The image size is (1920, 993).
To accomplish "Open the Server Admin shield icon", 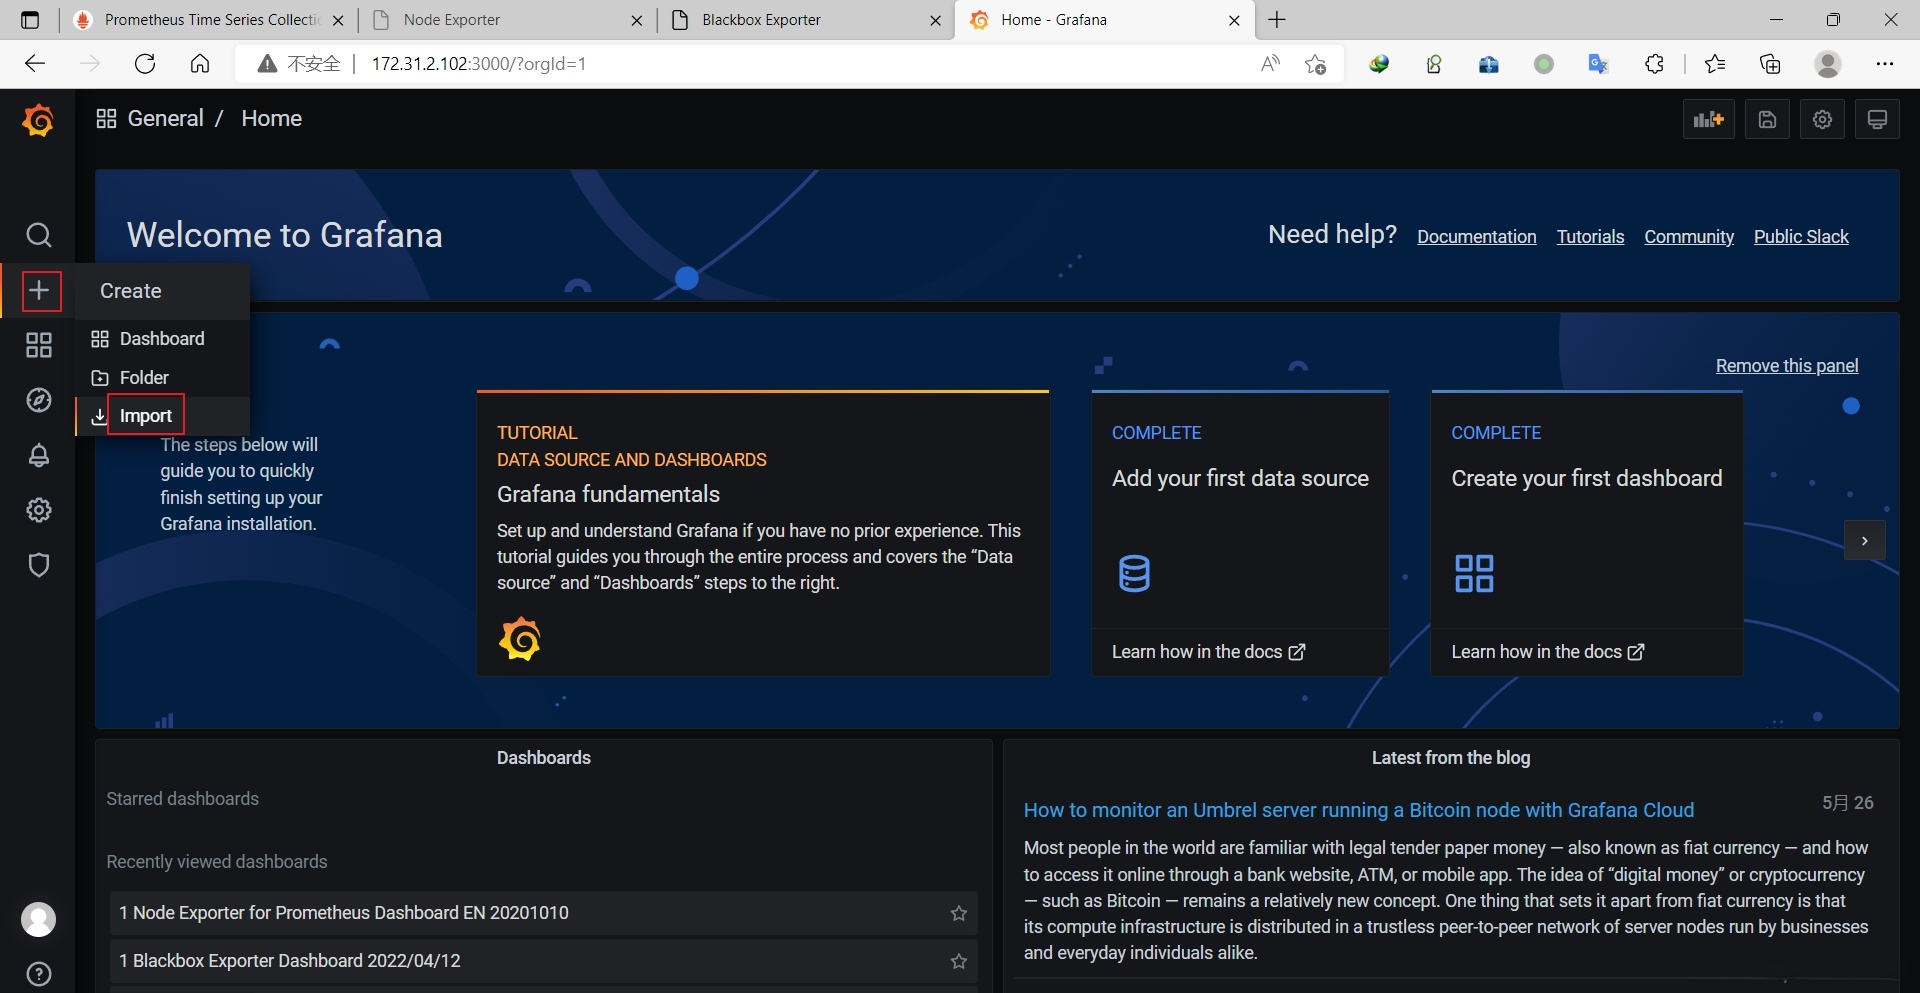I will pos(39,565).
